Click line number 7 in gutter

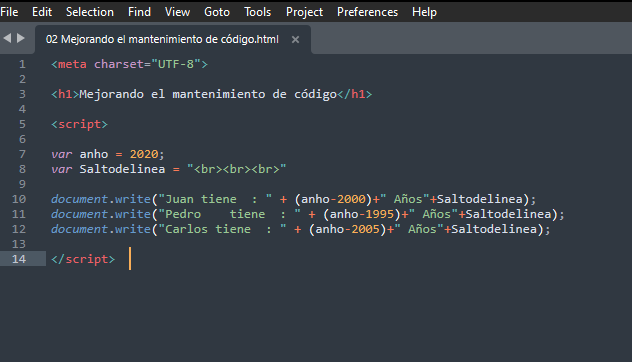click(x=22, y=154)
